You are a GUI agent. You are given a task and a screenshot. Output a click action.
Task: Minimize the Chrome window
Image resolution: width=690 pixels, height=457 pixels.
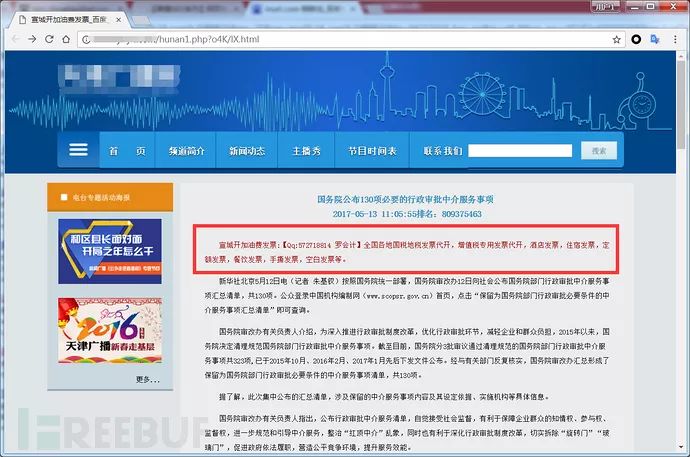634,6
